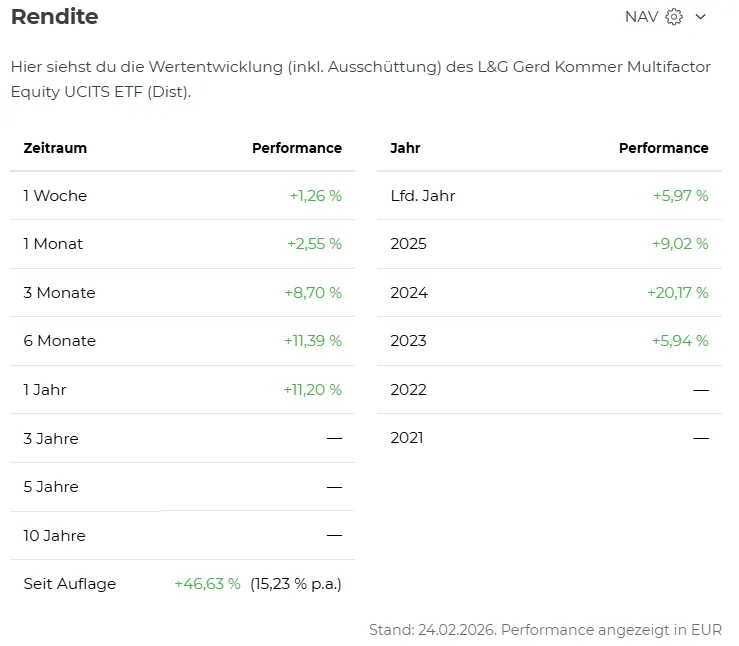Screen dimensions: 739x646
Task: Expand the chevron dropdown next to NAV
Action: click(x=700, y=17)
